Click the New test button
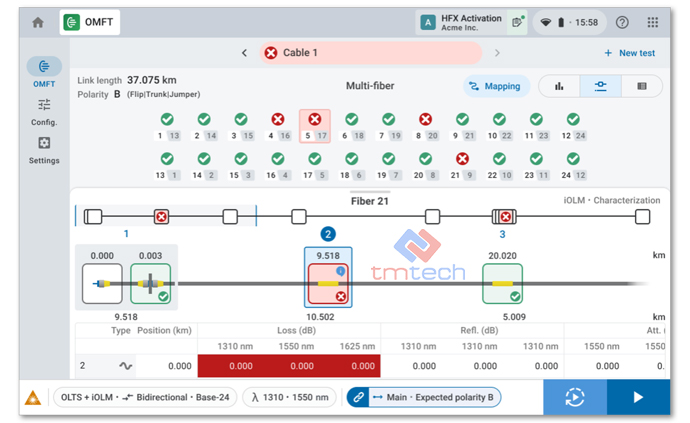This screenshot has height=423, width=690. (x=629, y=53)
